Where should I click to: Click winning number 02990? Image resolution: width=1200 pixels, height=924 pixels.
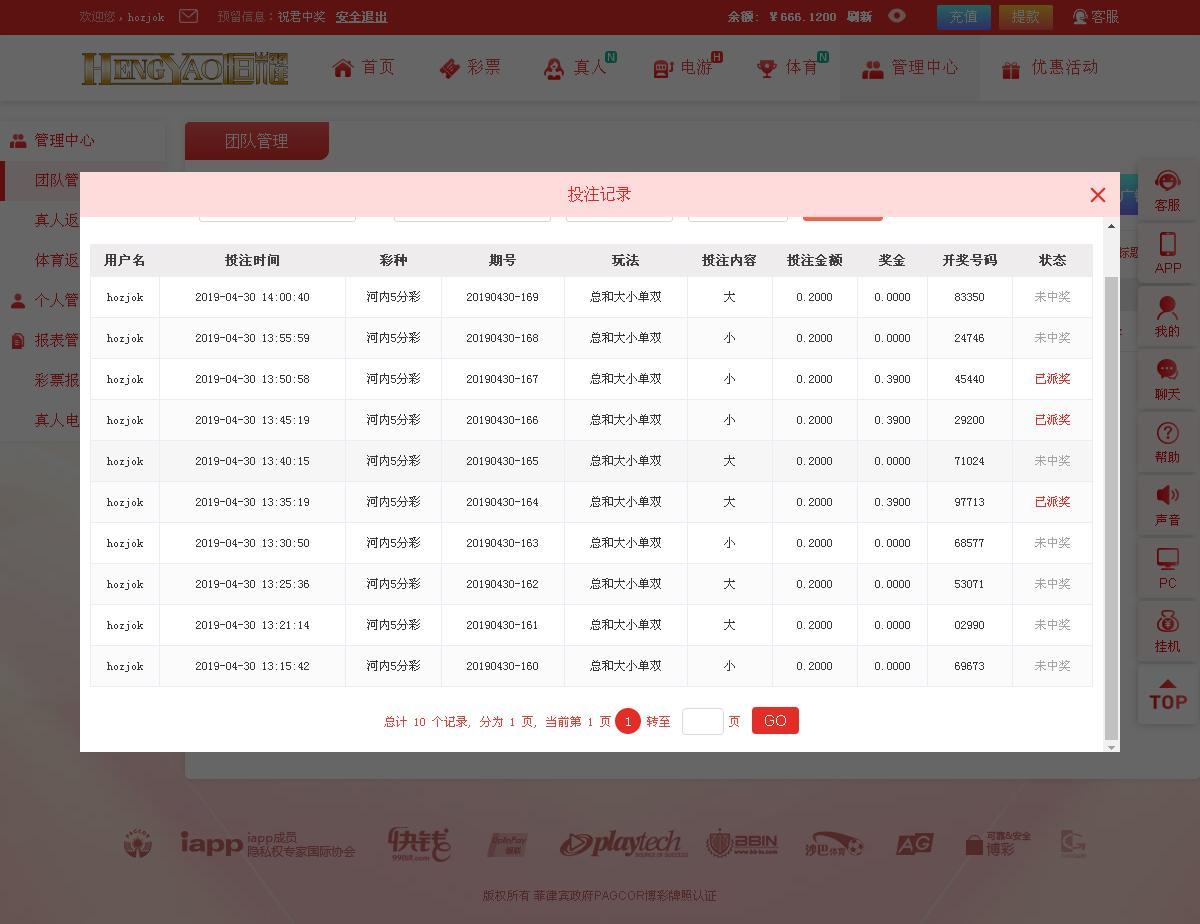point(969,625)
